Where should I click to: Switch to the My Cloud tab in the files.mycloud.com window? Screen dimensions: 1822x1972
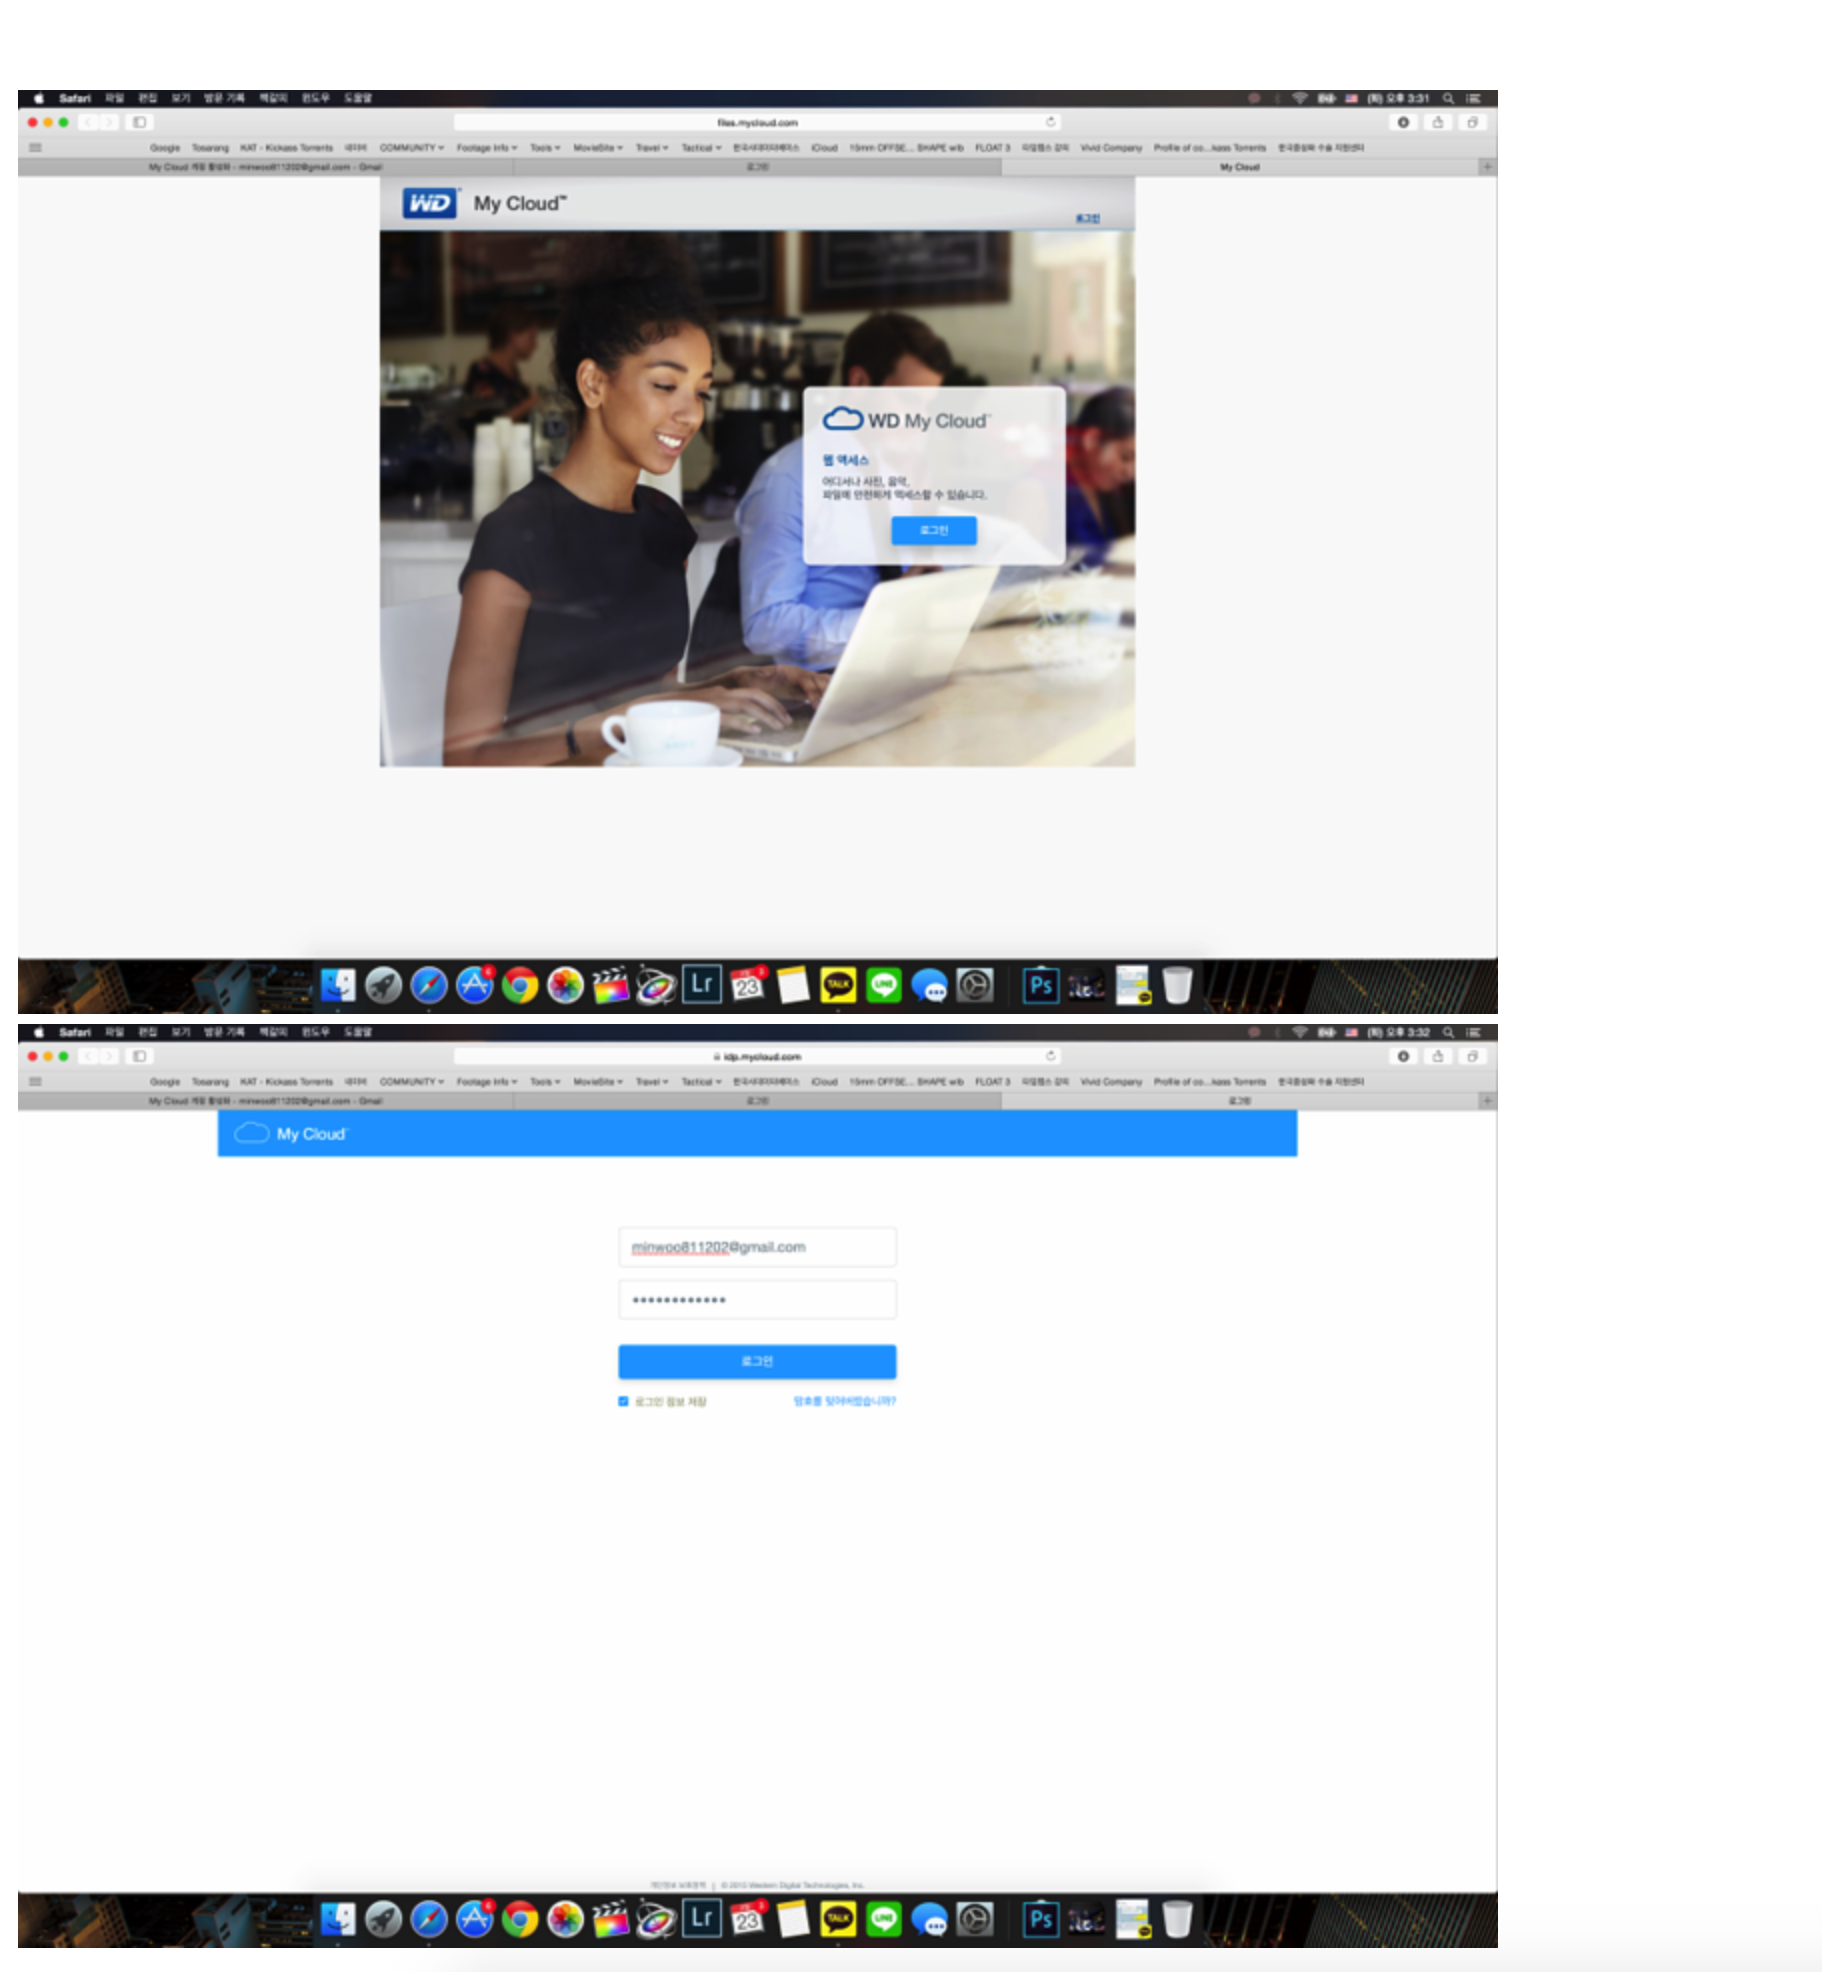[x=1239, y=167]
